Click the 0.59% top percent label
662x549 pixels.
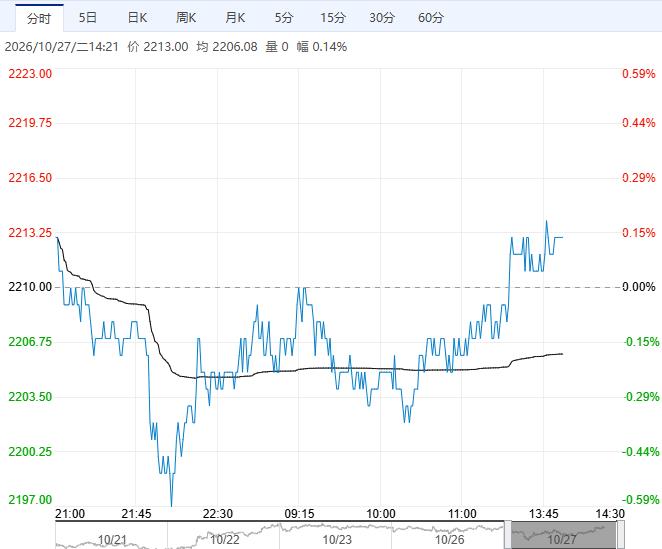click(x=639, y=74)
